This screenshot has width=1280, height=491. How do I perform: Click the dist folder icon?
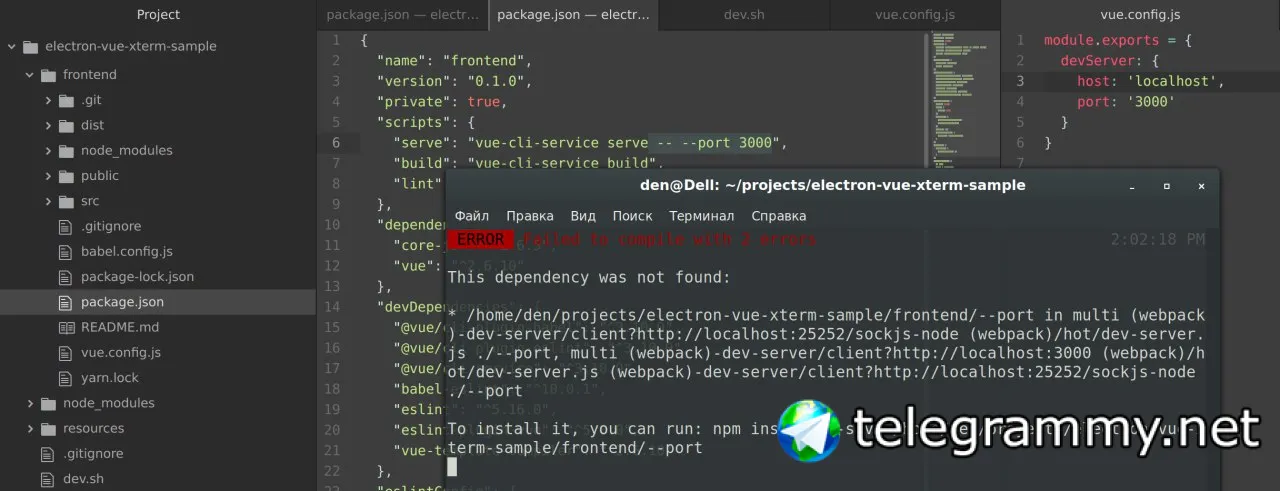(x=67, y=125)
